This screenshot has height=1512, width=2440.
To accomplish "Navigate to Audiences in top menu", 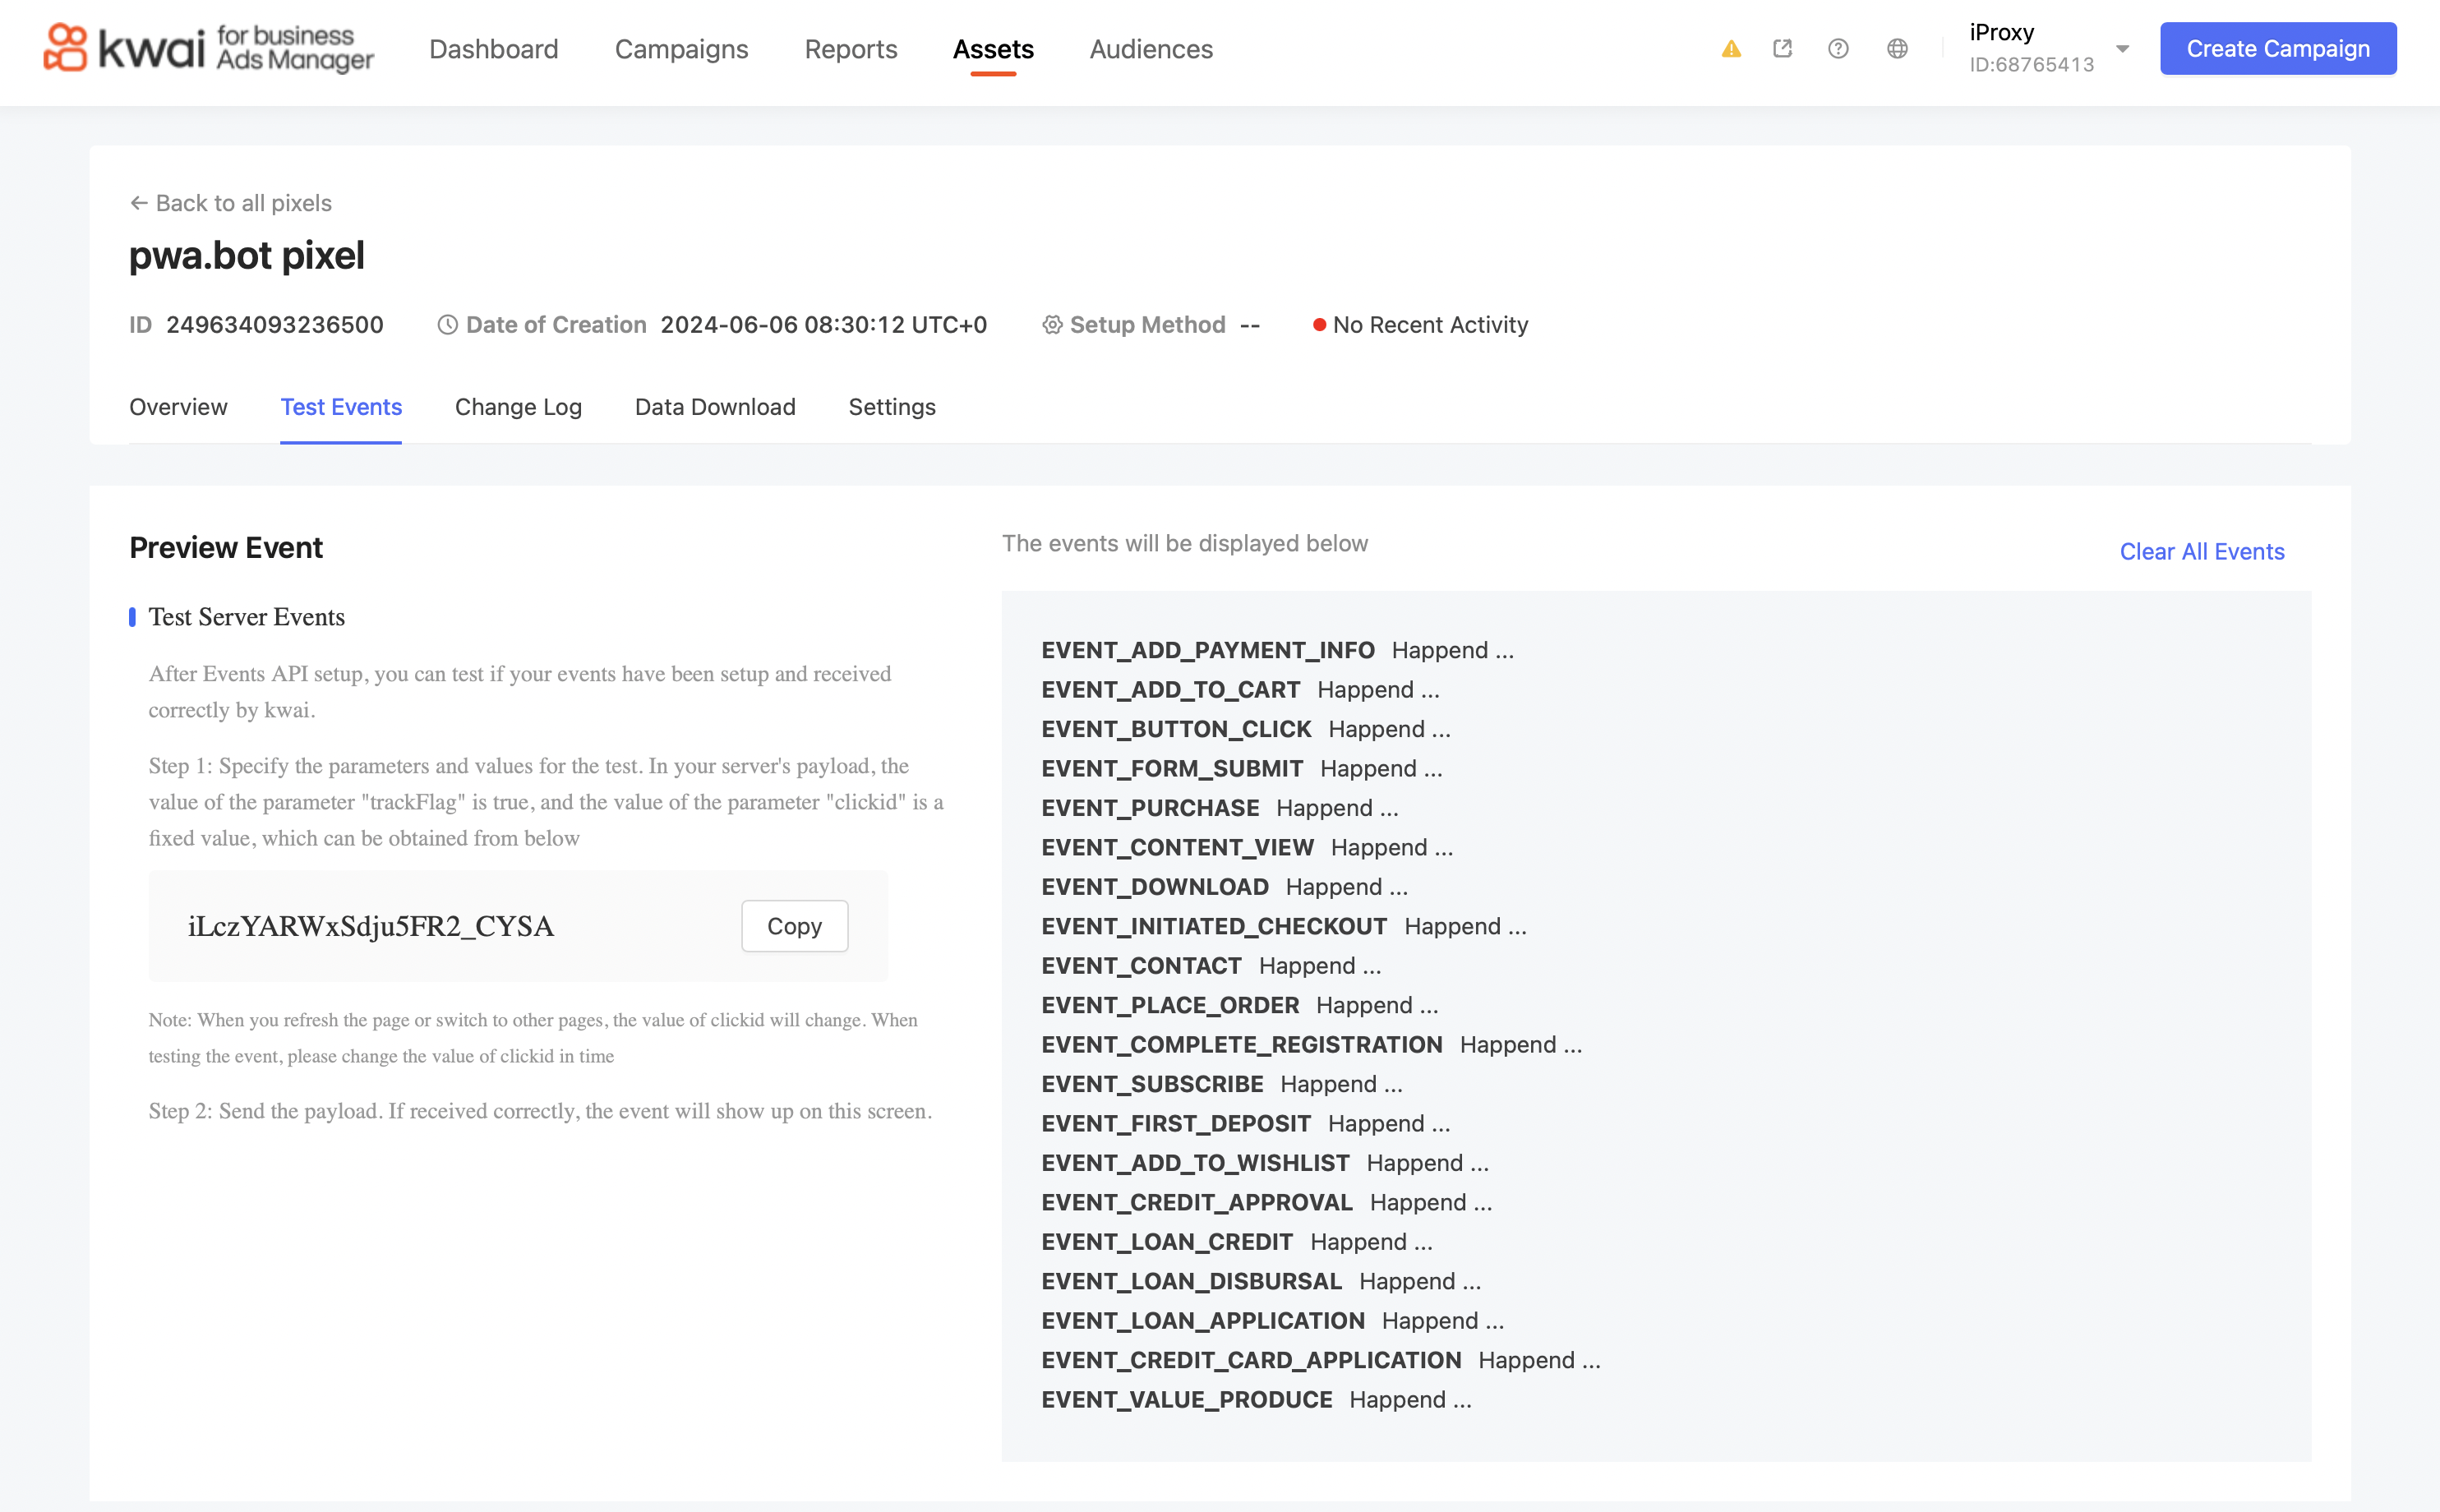I will pos(1151,49).
